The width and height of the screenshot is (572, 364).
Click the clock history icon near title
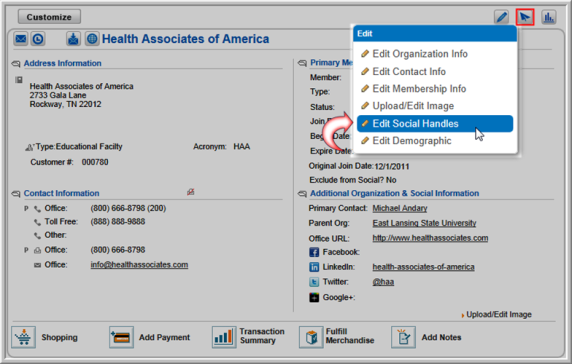pos(38,39)
